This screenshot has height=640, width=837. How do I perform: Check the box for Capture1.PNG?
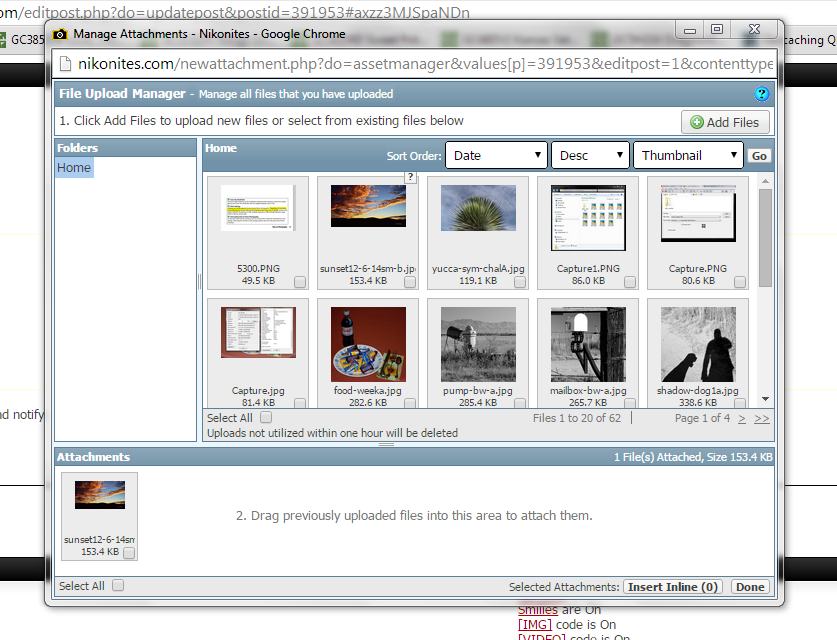[x=630, y=283]
